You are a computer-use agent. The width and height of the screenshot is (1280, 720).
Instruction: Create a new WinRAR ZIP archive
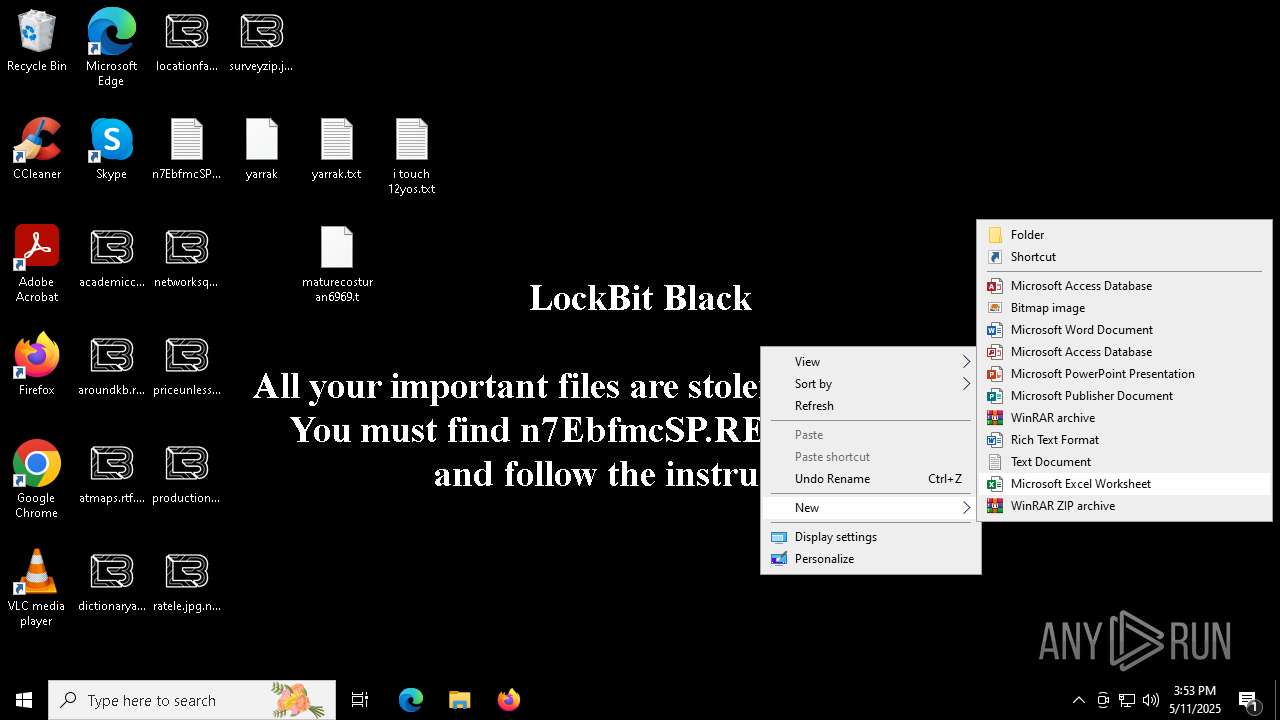(1125, 506)
